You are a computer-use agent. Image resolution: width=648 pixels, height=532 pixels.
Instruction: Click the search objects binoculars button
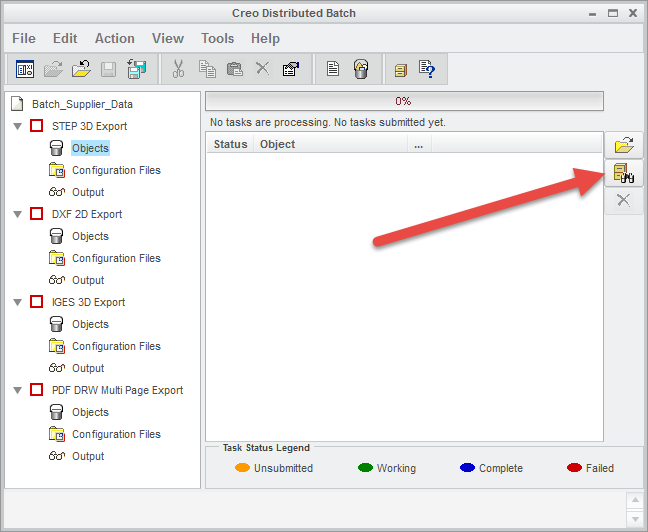click(x=624, y=173)
